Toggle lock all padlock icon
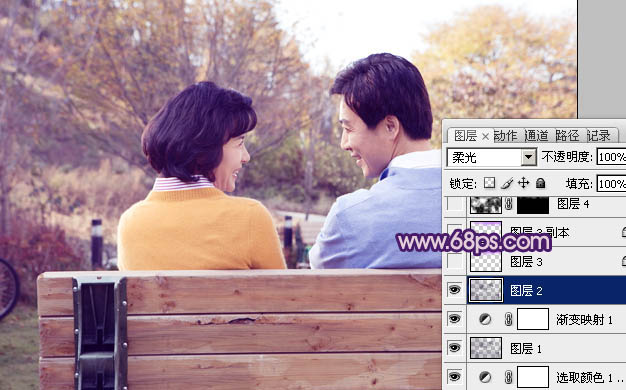626x390 pixels. [x=541, y=183]
